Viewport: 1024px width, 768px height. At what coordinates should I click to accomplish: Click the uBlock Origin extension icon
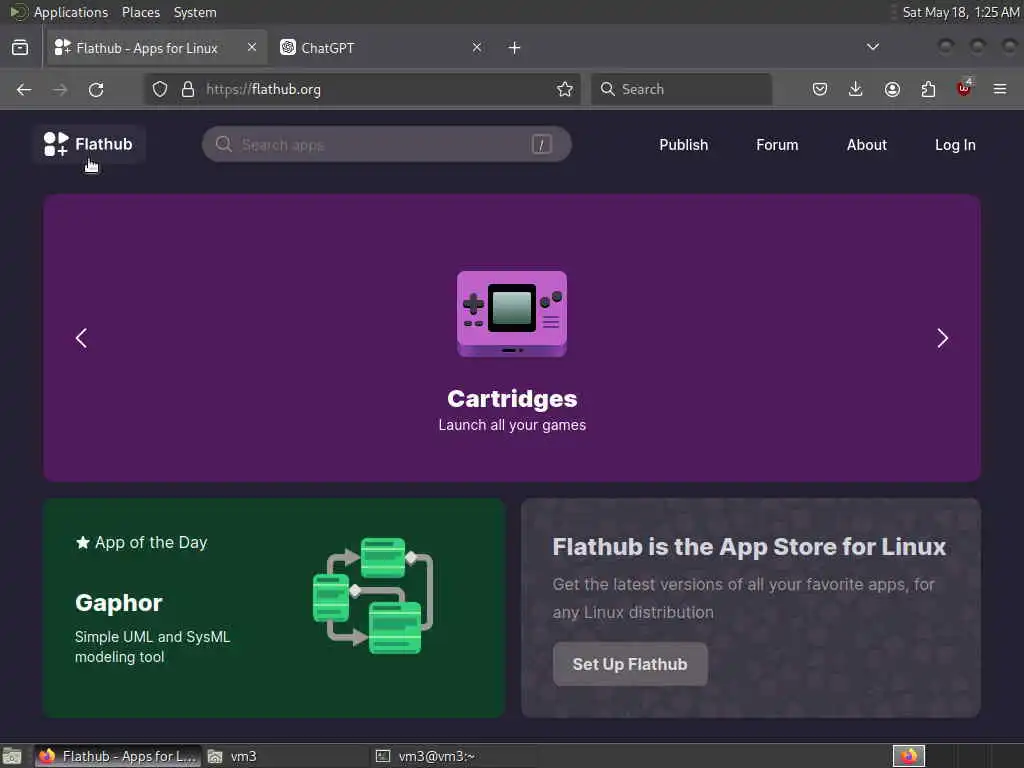click(x=964, y=88)
